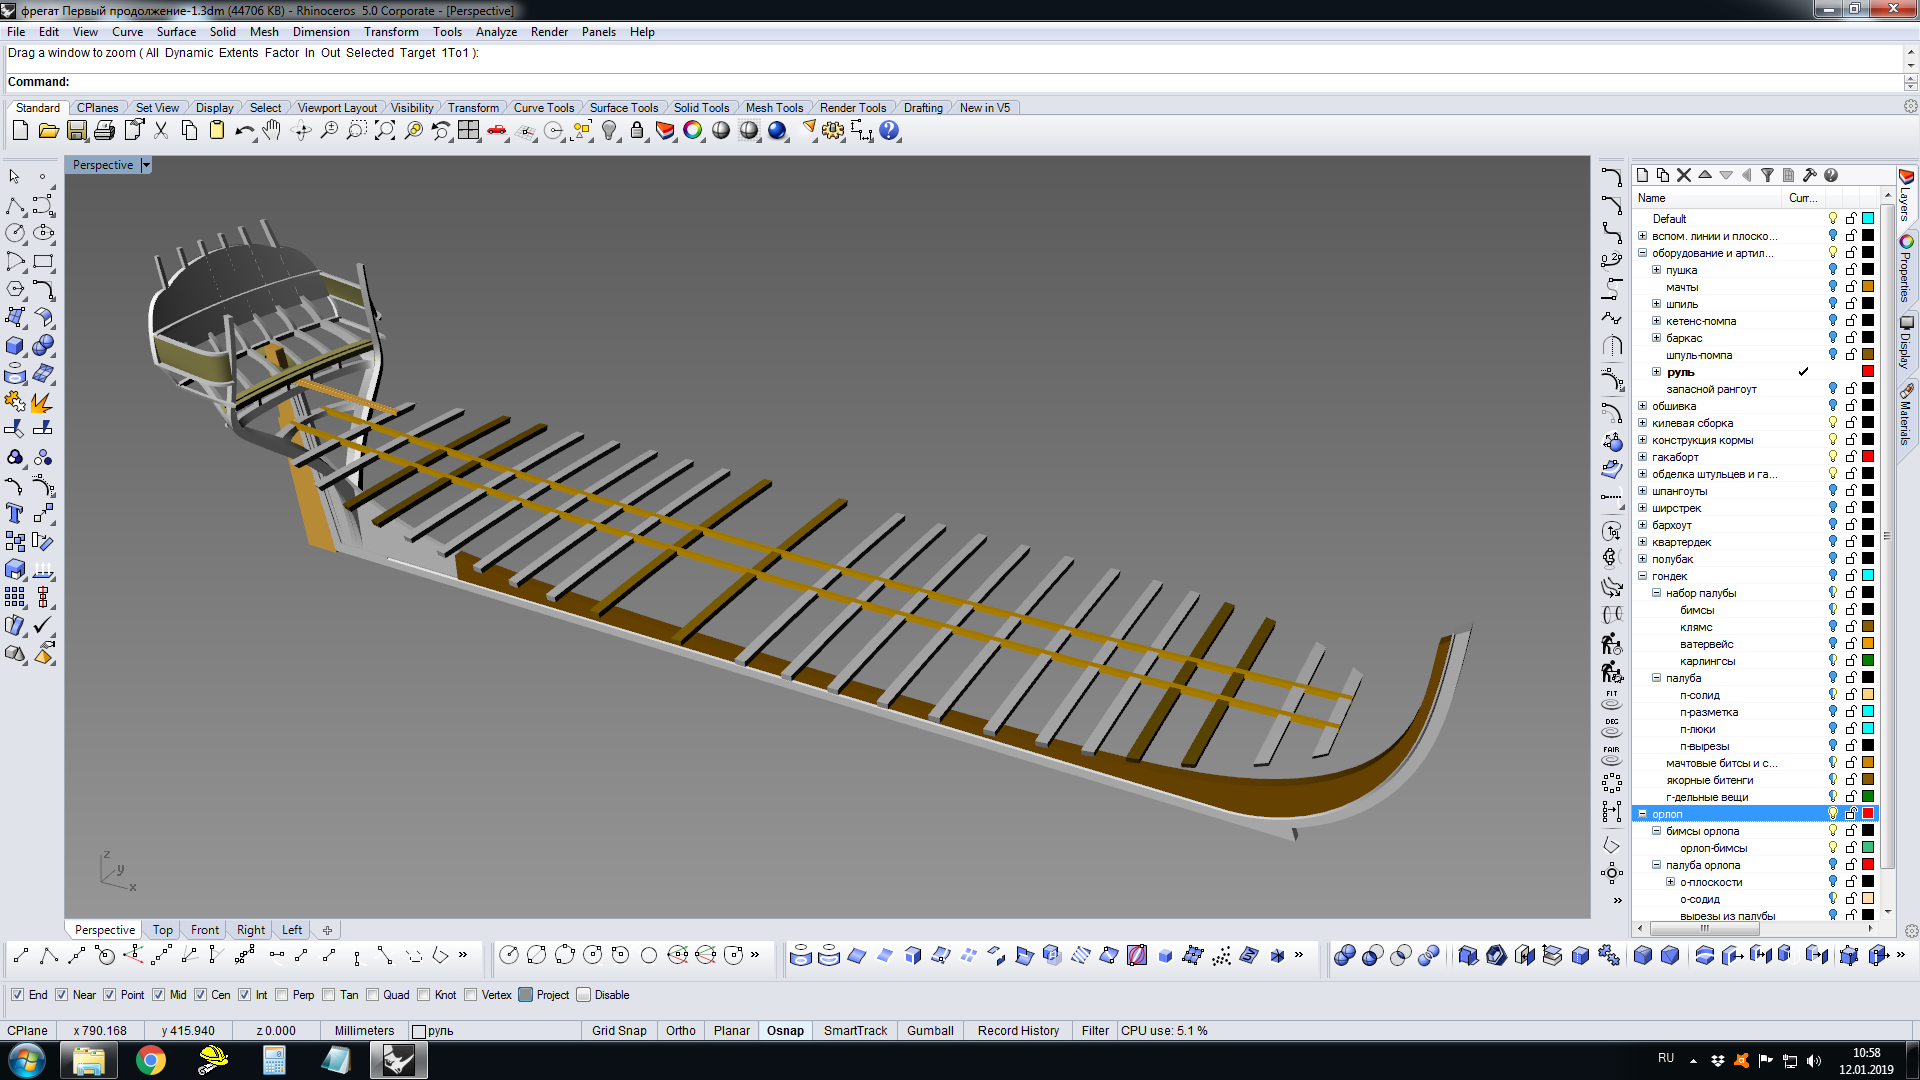Click the Open file folder icon
Image resolution: width=1920 pixels, height=1080 pixels.
48,131
